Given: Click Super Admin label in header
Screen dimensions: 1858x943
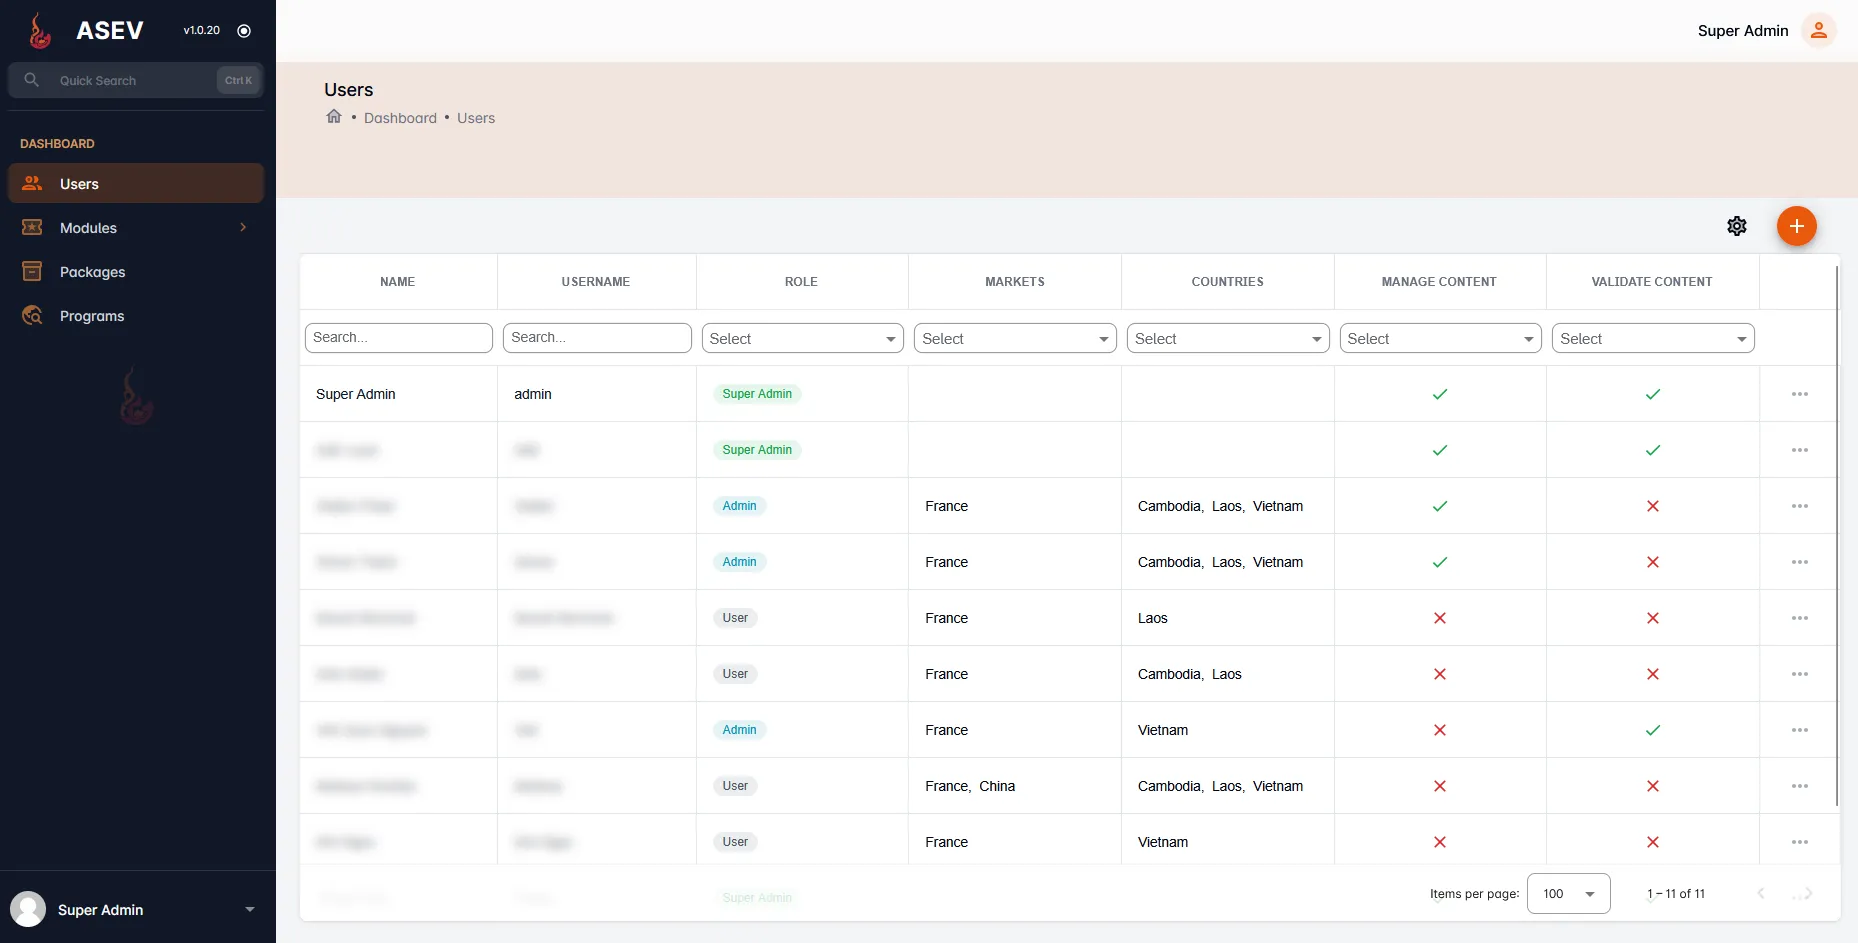Looking at the screenshot, I should click(1743, 31).
